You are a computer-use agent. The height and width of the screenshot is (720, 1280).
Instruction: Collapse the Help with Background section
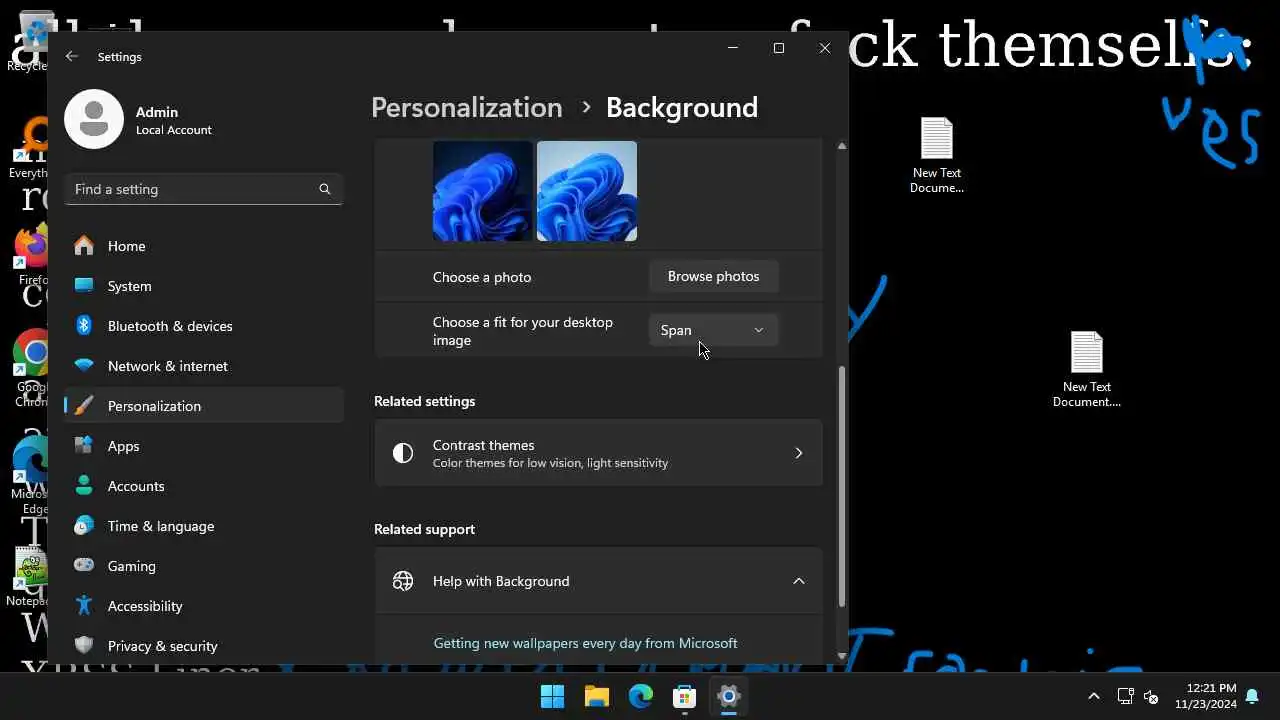tap(798, 581)
